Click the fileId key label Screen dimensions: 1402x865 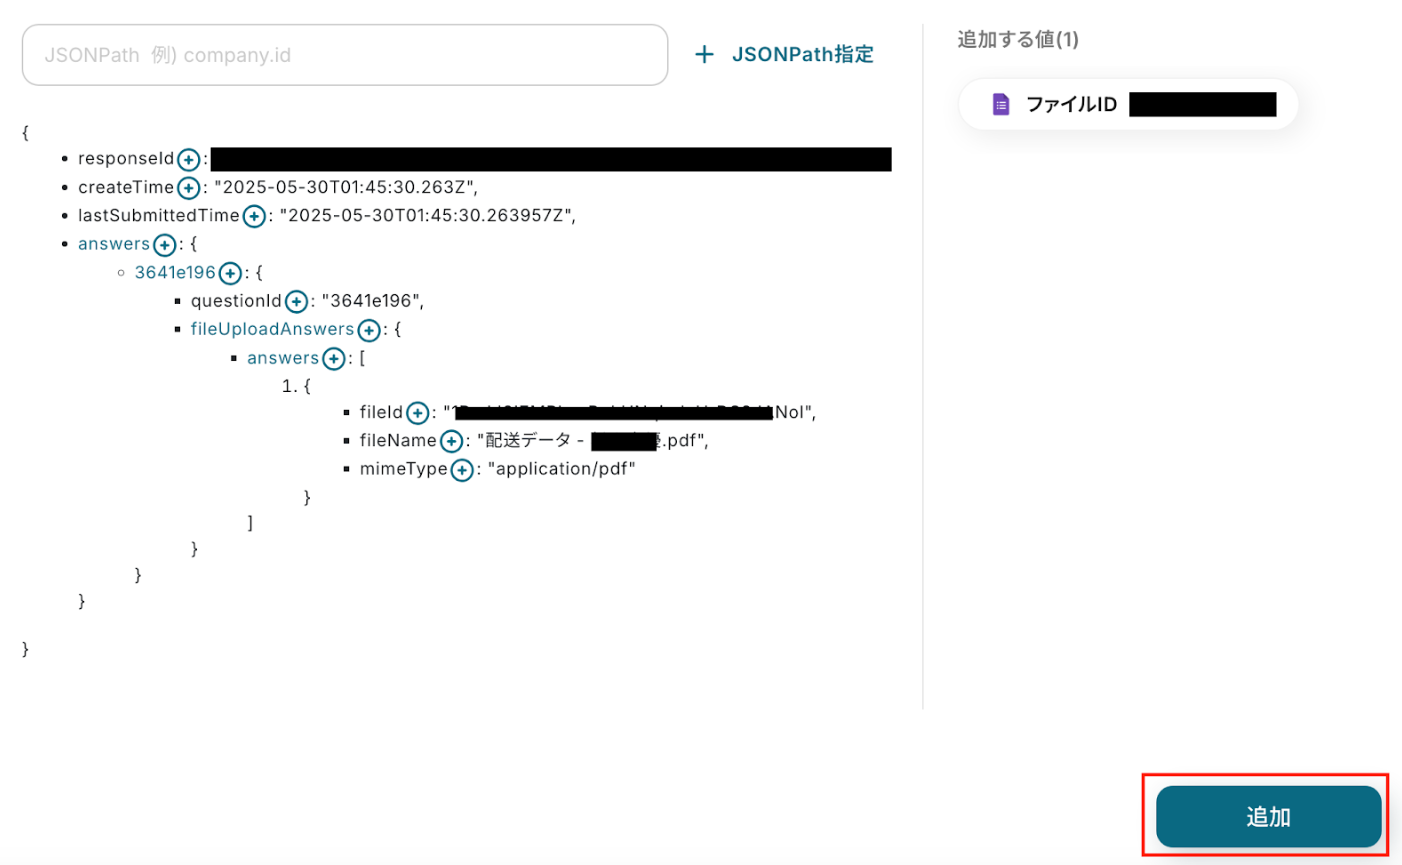[382, 412]
